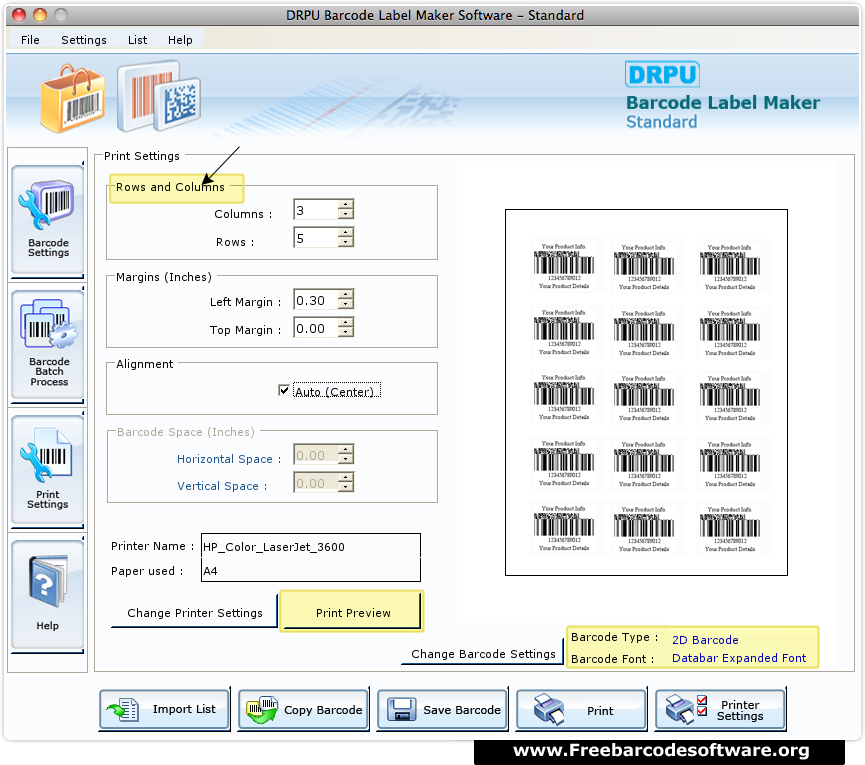Open the Settings menu

[84, 40]
